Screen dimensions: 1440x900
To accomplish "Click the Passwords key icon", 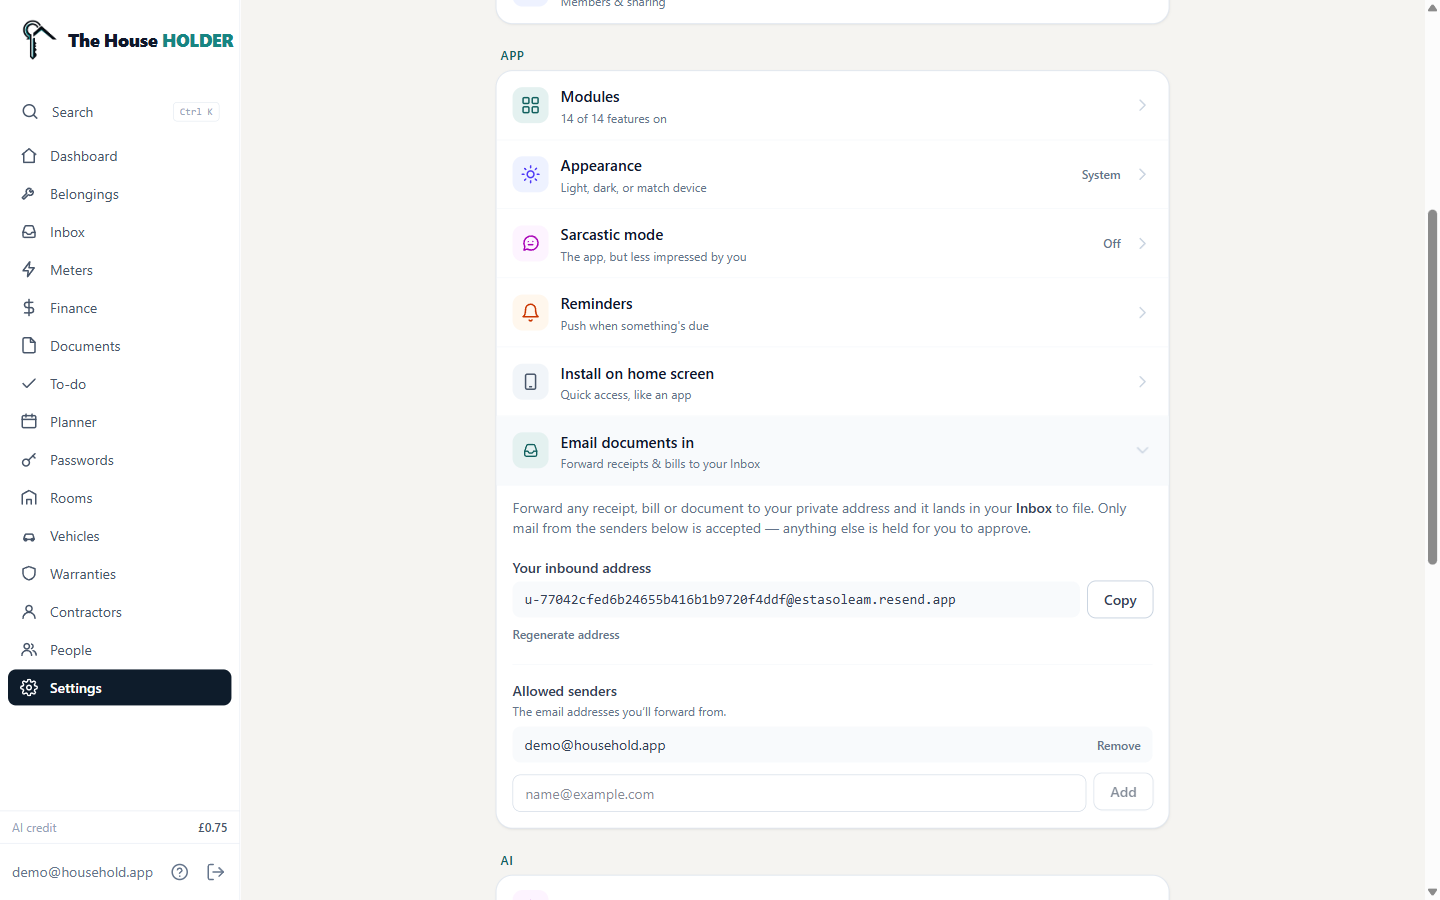I will pyautogui.click(x=29, y=460).
